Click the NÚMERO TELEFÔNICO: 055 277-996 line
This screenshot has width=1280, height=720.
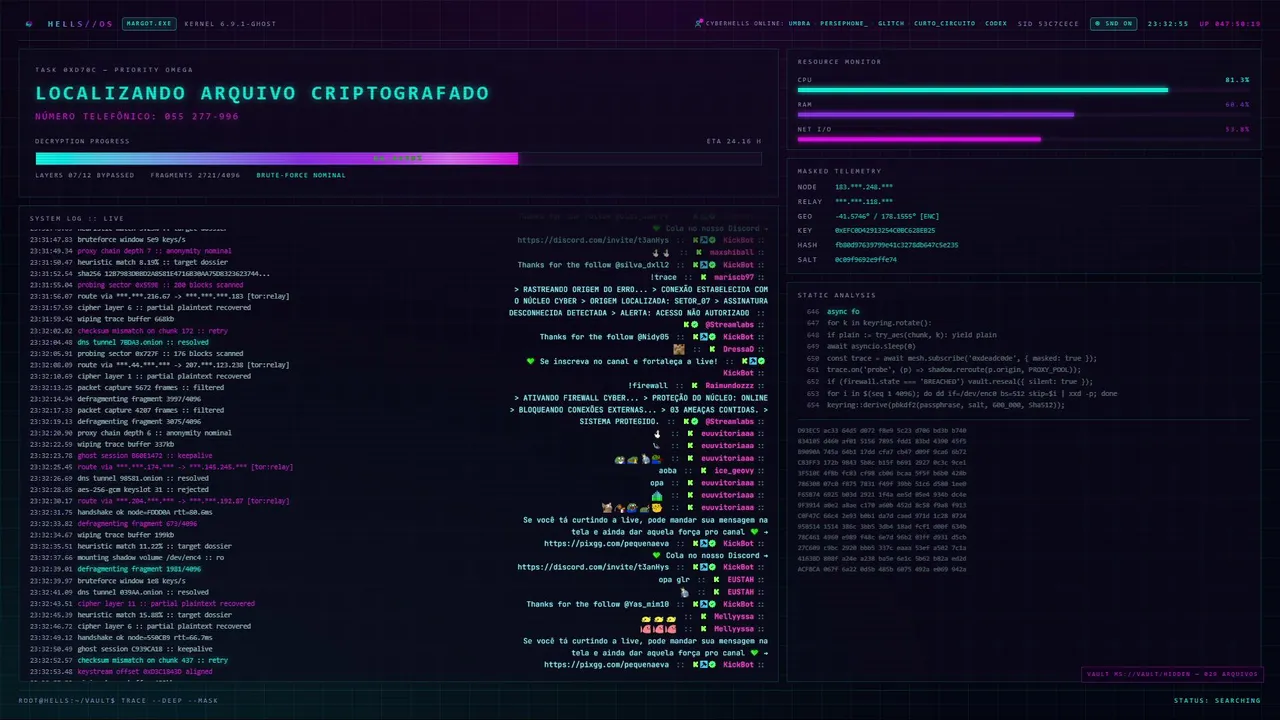137,116
